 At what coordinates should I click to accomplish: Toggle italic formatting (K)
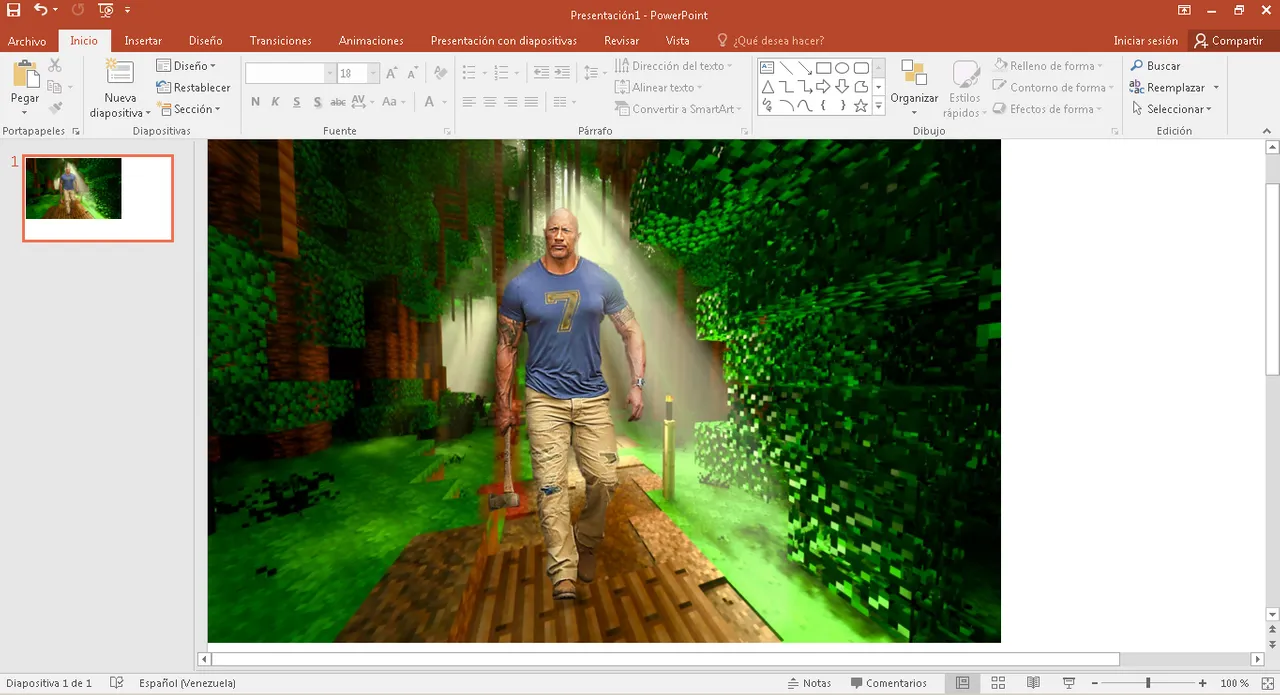[x=277, y=102]
